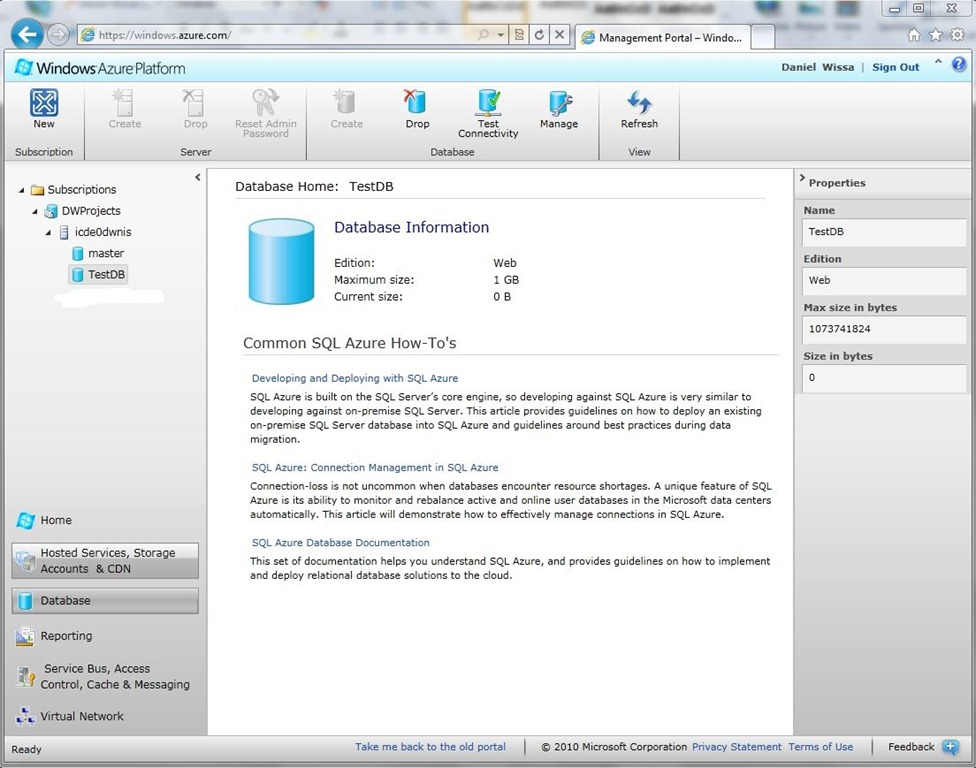Click the Daniel Wissa user name

(x=817, y=67)
